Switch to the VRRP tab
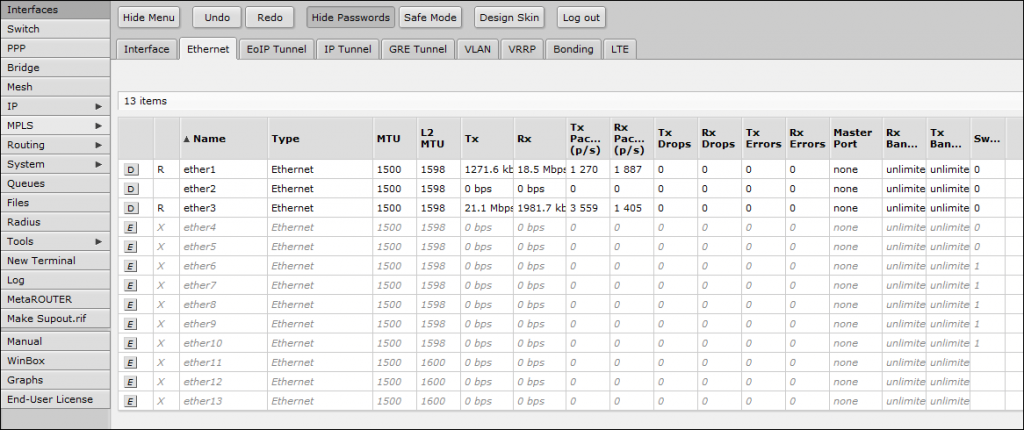The height and width of the screenshot is (430, 1024). pyautogui.click(x=523, y=49)
